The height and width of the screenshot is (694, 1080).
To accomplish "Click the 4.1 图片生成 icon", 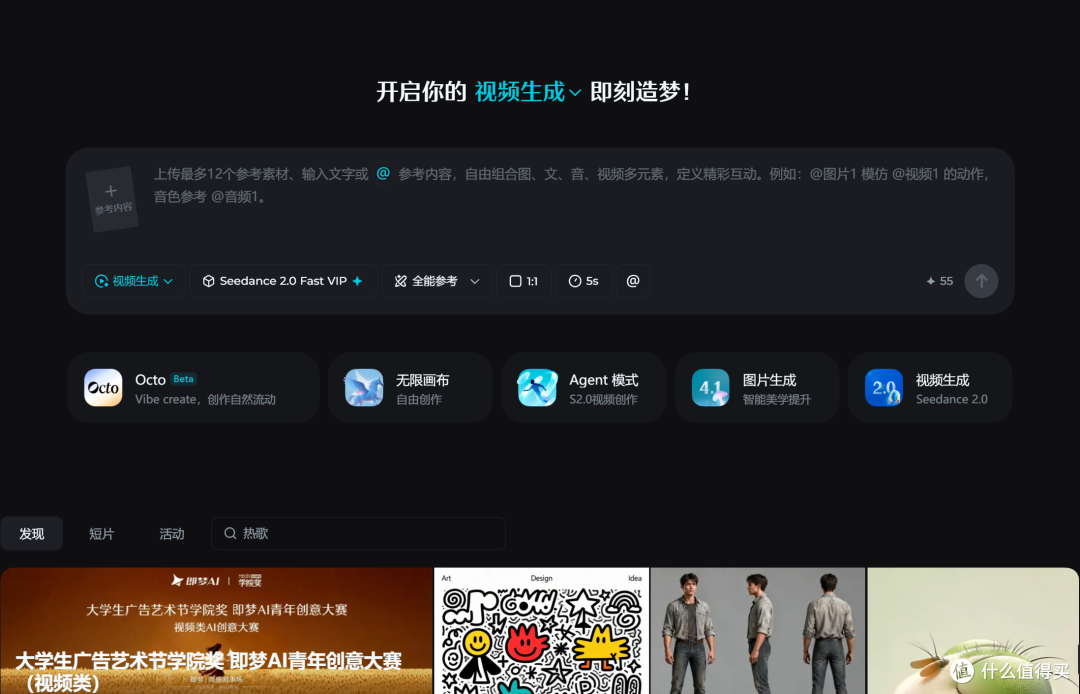I will pos(710,388).
